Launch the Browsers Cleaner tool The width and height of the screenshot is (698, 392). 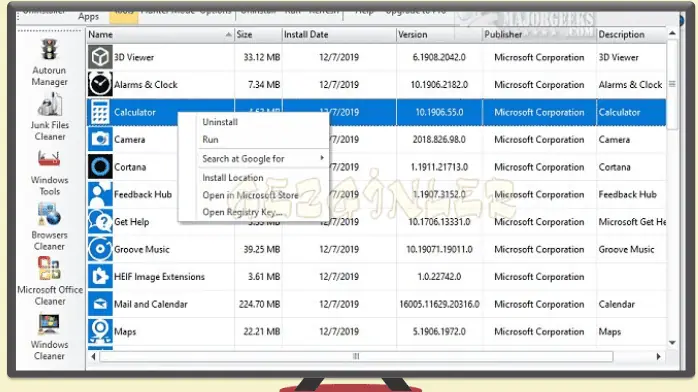click(x=49, y=227)
